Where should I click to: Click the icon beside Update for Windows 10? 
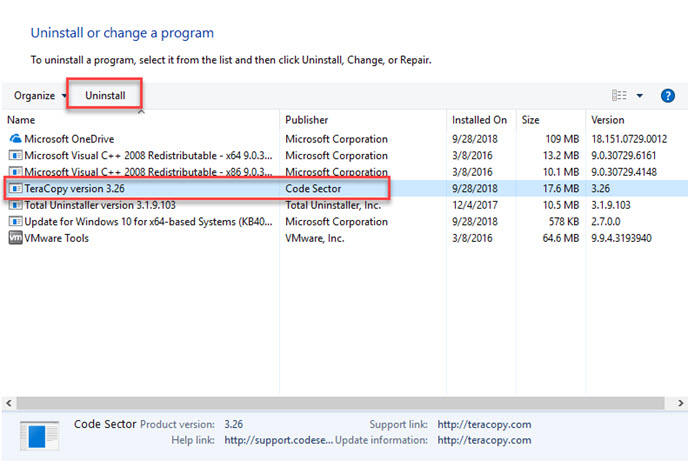point(15,222)
